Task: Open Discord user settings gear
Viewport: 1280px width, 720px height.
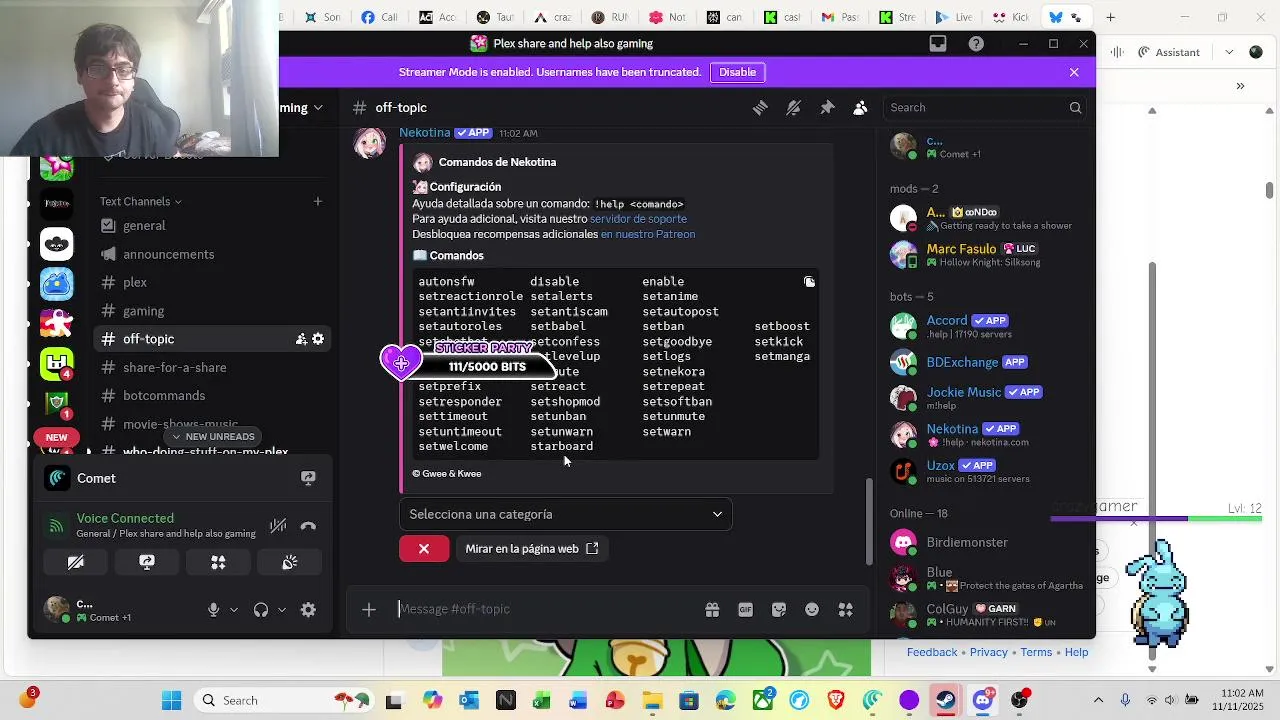Action: [308, 610]
